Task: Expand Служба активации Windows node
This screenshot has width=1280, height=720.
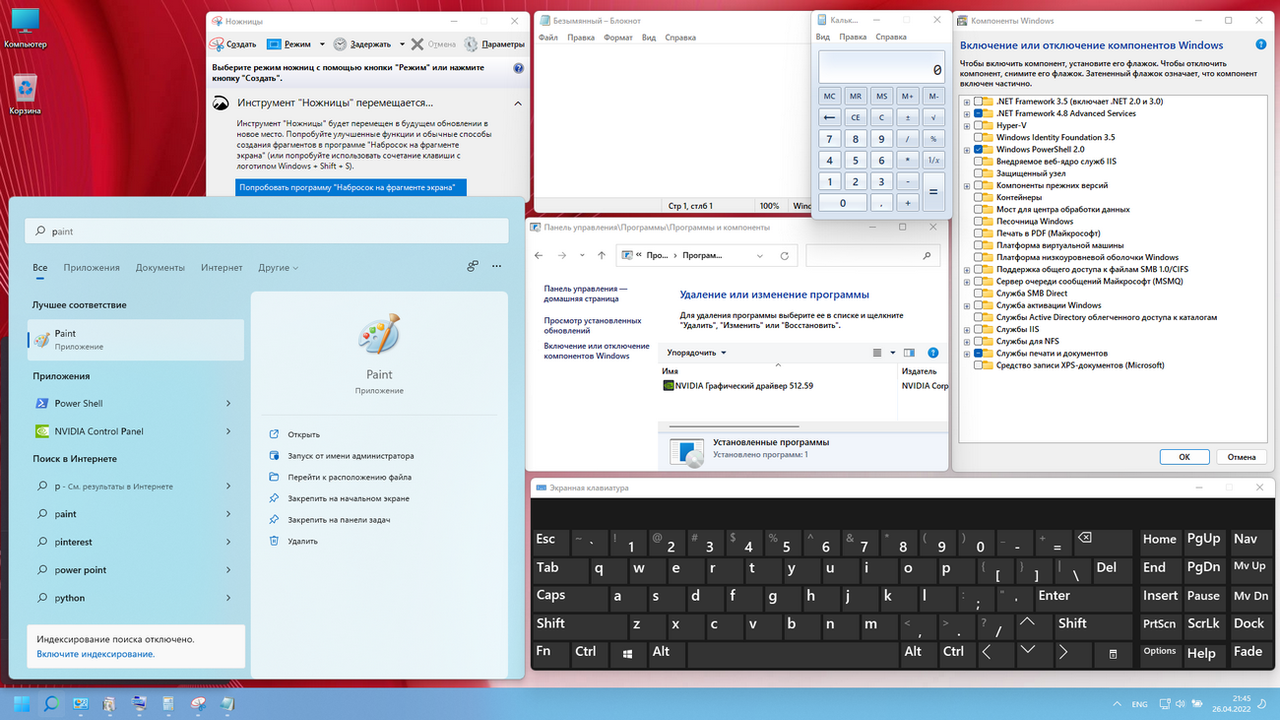Action: click(966, 306)
